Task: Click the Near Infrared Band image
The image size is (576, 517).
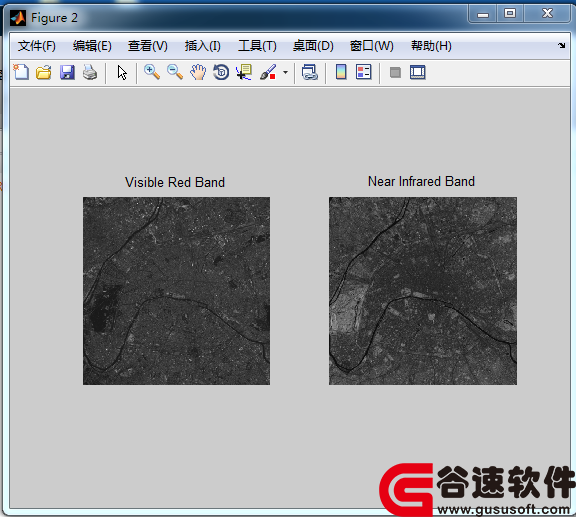Action: tap(423, 291)
